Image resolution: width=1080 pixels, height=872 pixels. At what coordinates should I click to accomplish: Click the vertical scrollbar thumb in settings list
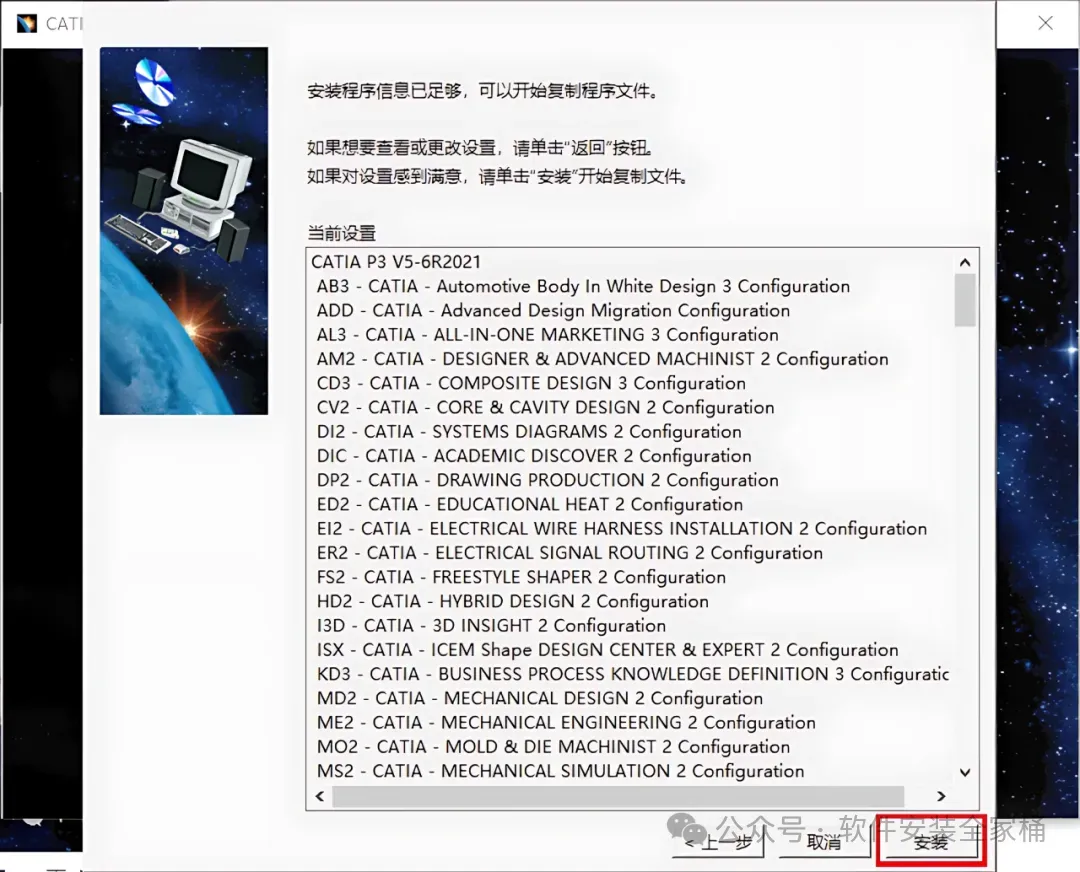(x=965, y=300)
